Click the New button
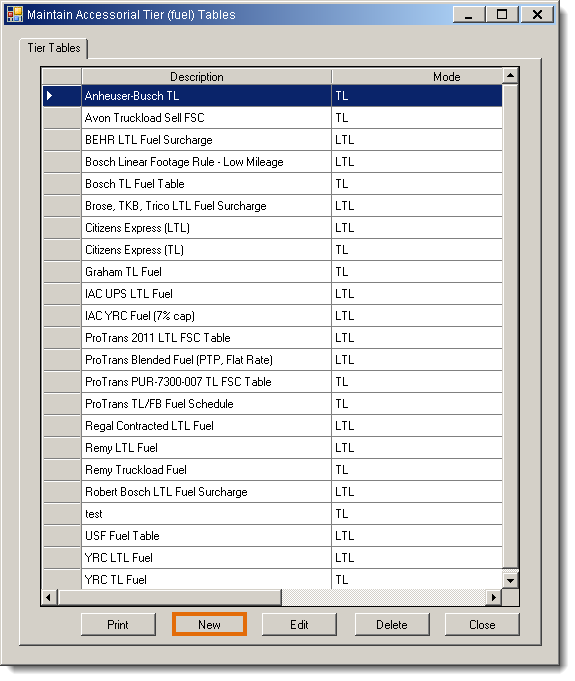Image resolution: width=575 pixels, height=681 pixels. (x=209, y=625)
